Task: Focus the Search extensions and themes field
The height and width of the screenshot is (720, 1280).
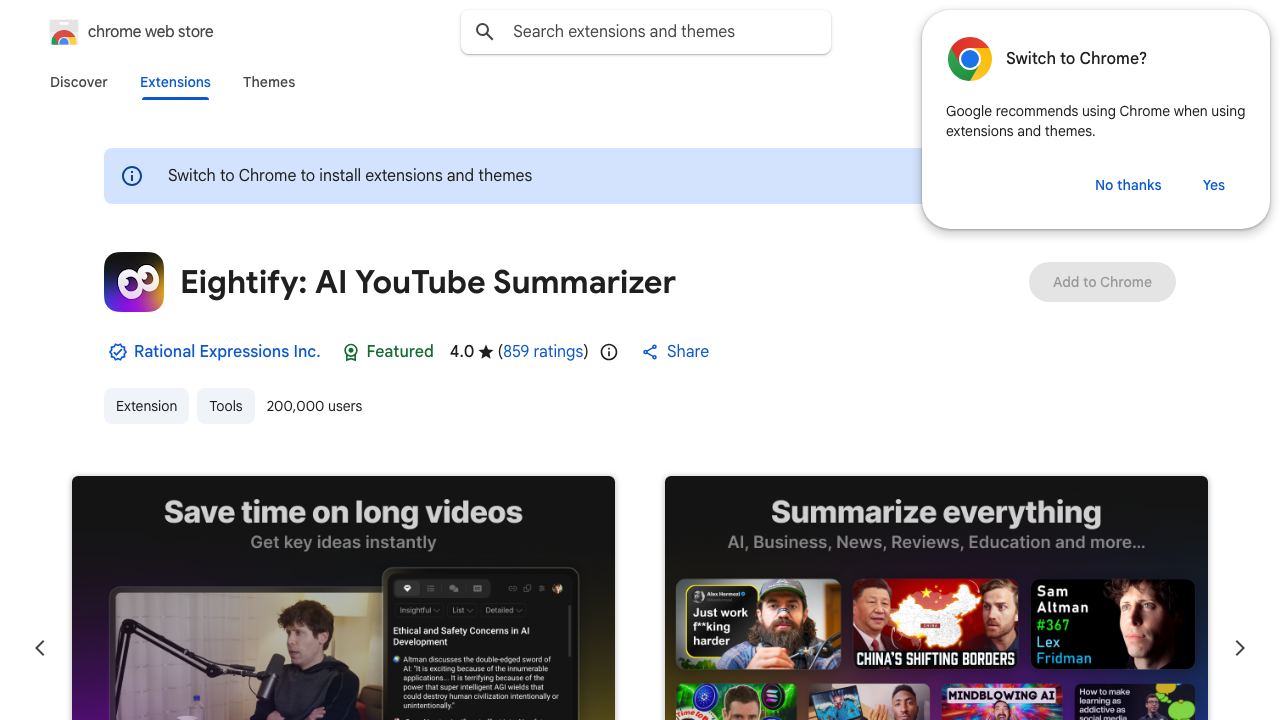Action: [x=646, y=32]
